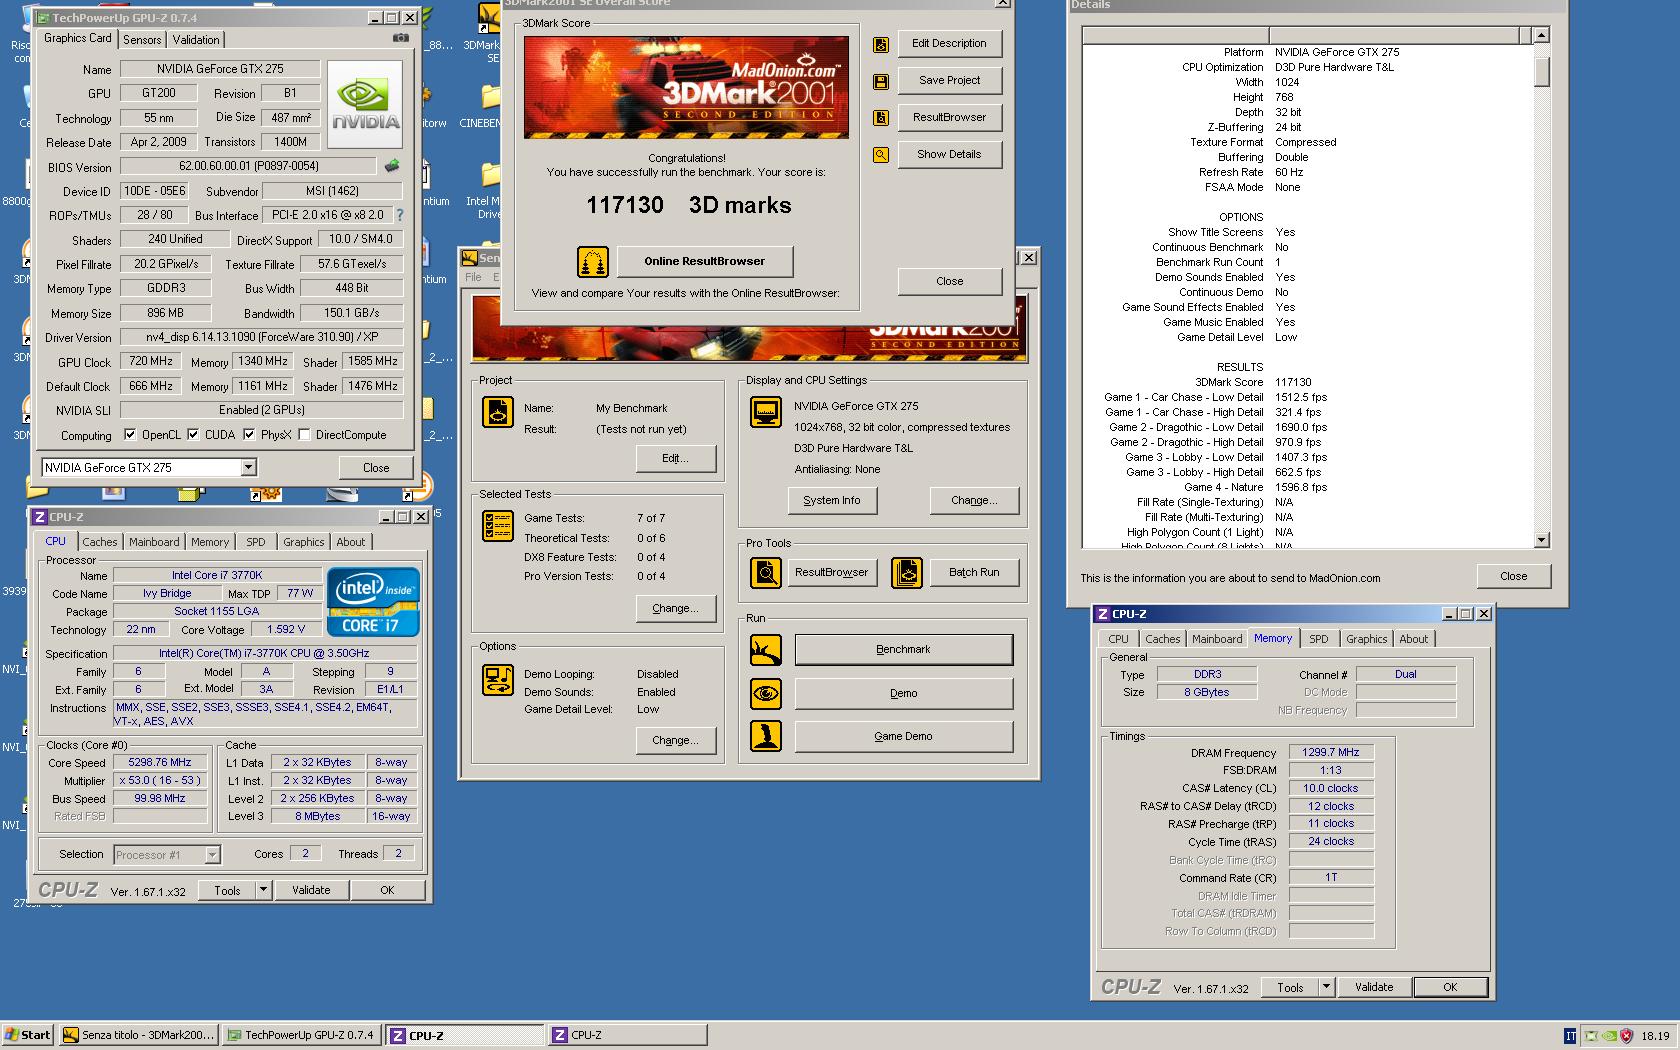Click the Online ResultBrowser button
Screen dimensions: 1680x1050
click(x=705, y=262)
